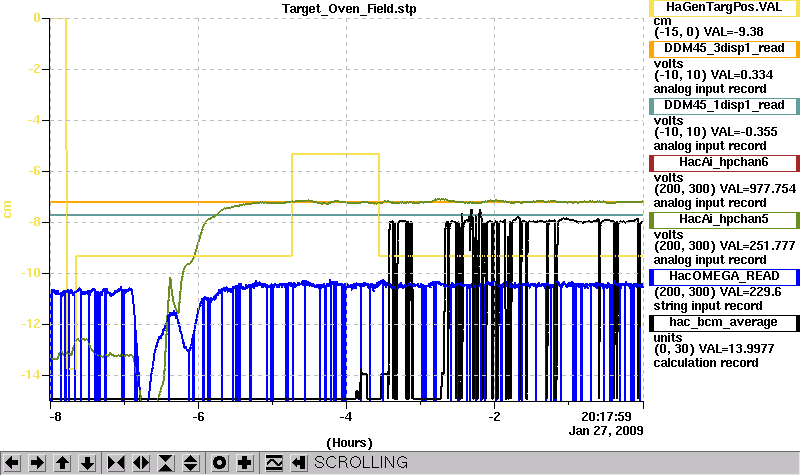Viewport: 800px width, 475px height.
Task: Select the HacOMEGA_READ legend entry
Action: pos(724,277)
